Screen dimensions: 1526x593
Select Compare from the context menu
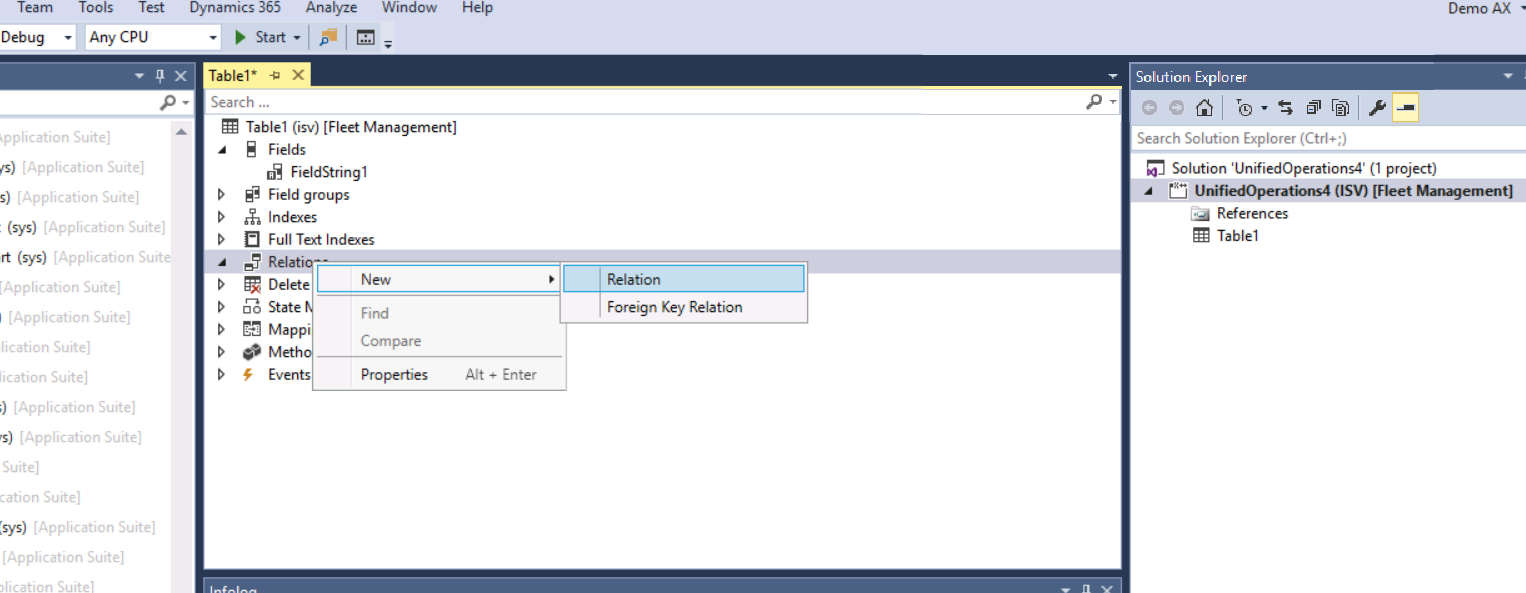pyautogui.click(x=390, y=340)
